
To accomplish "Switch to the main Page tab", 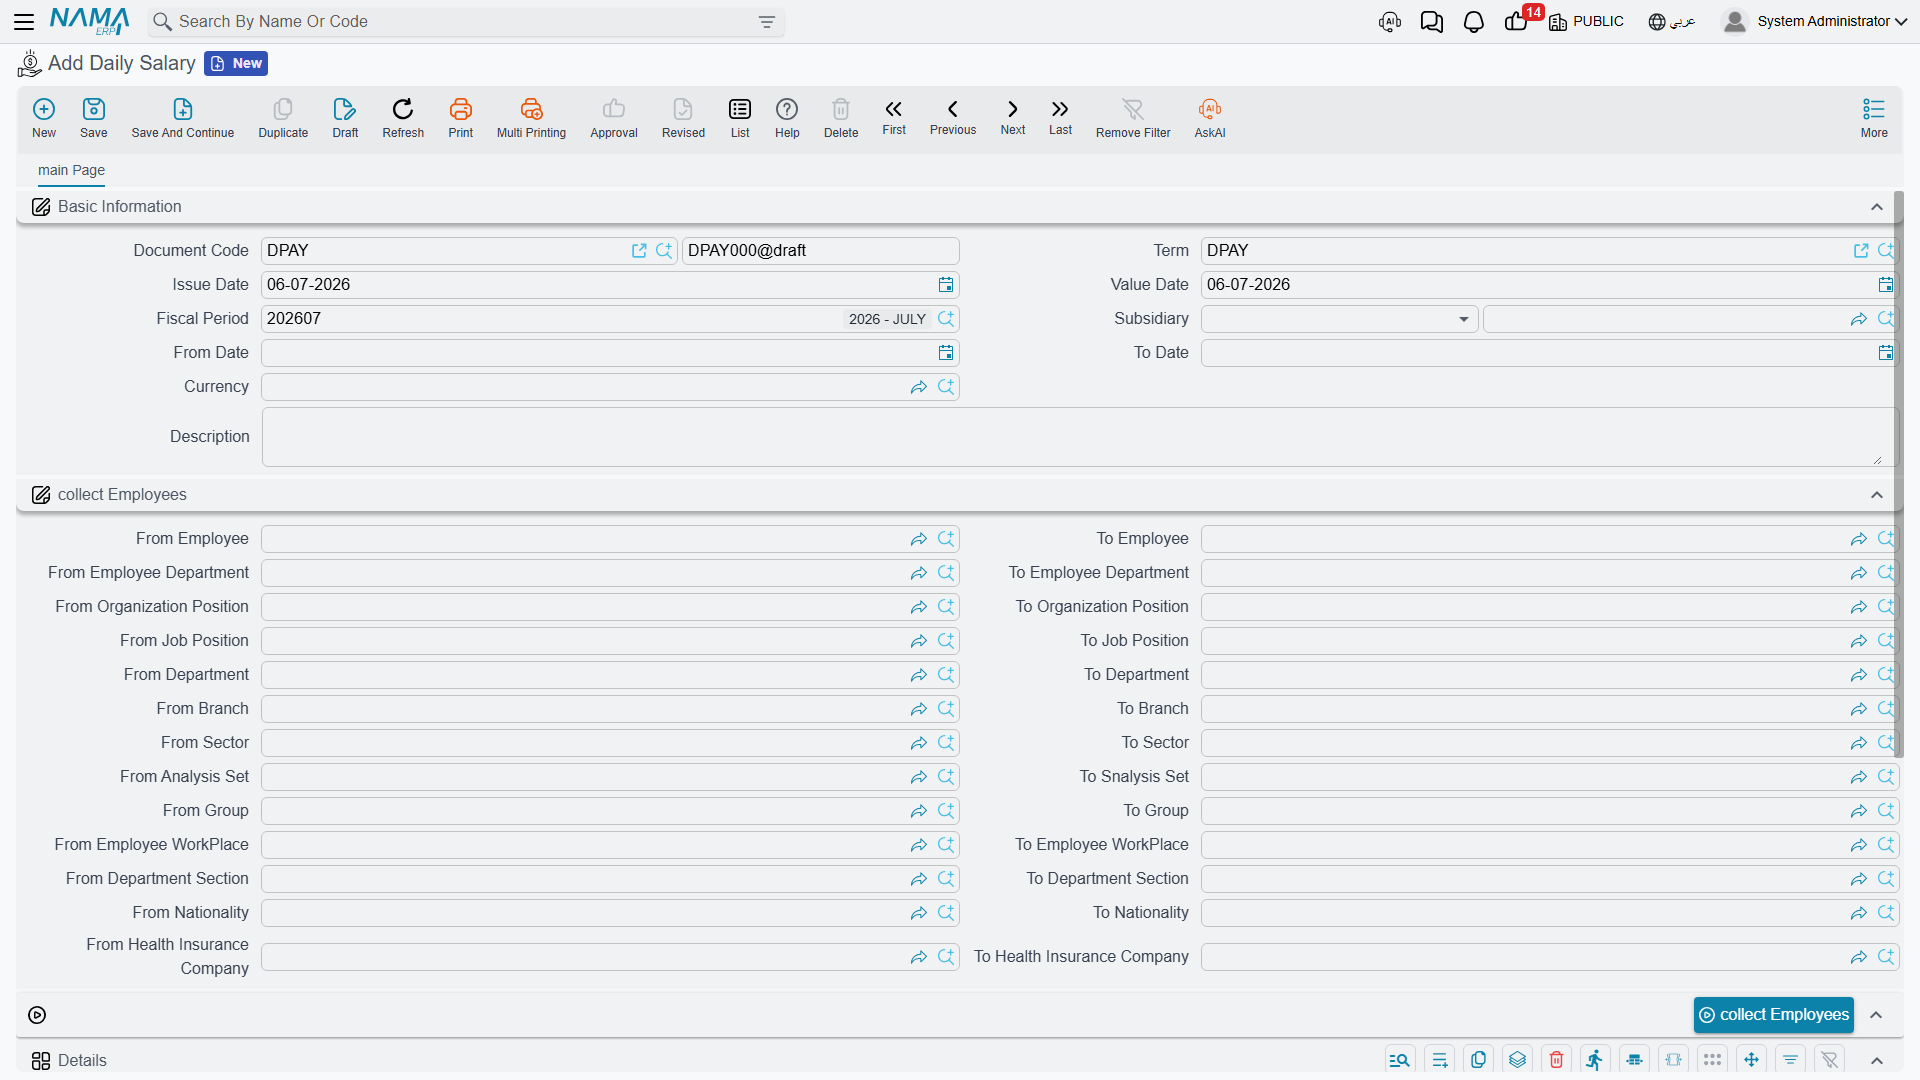I will (x=71, y=170).
